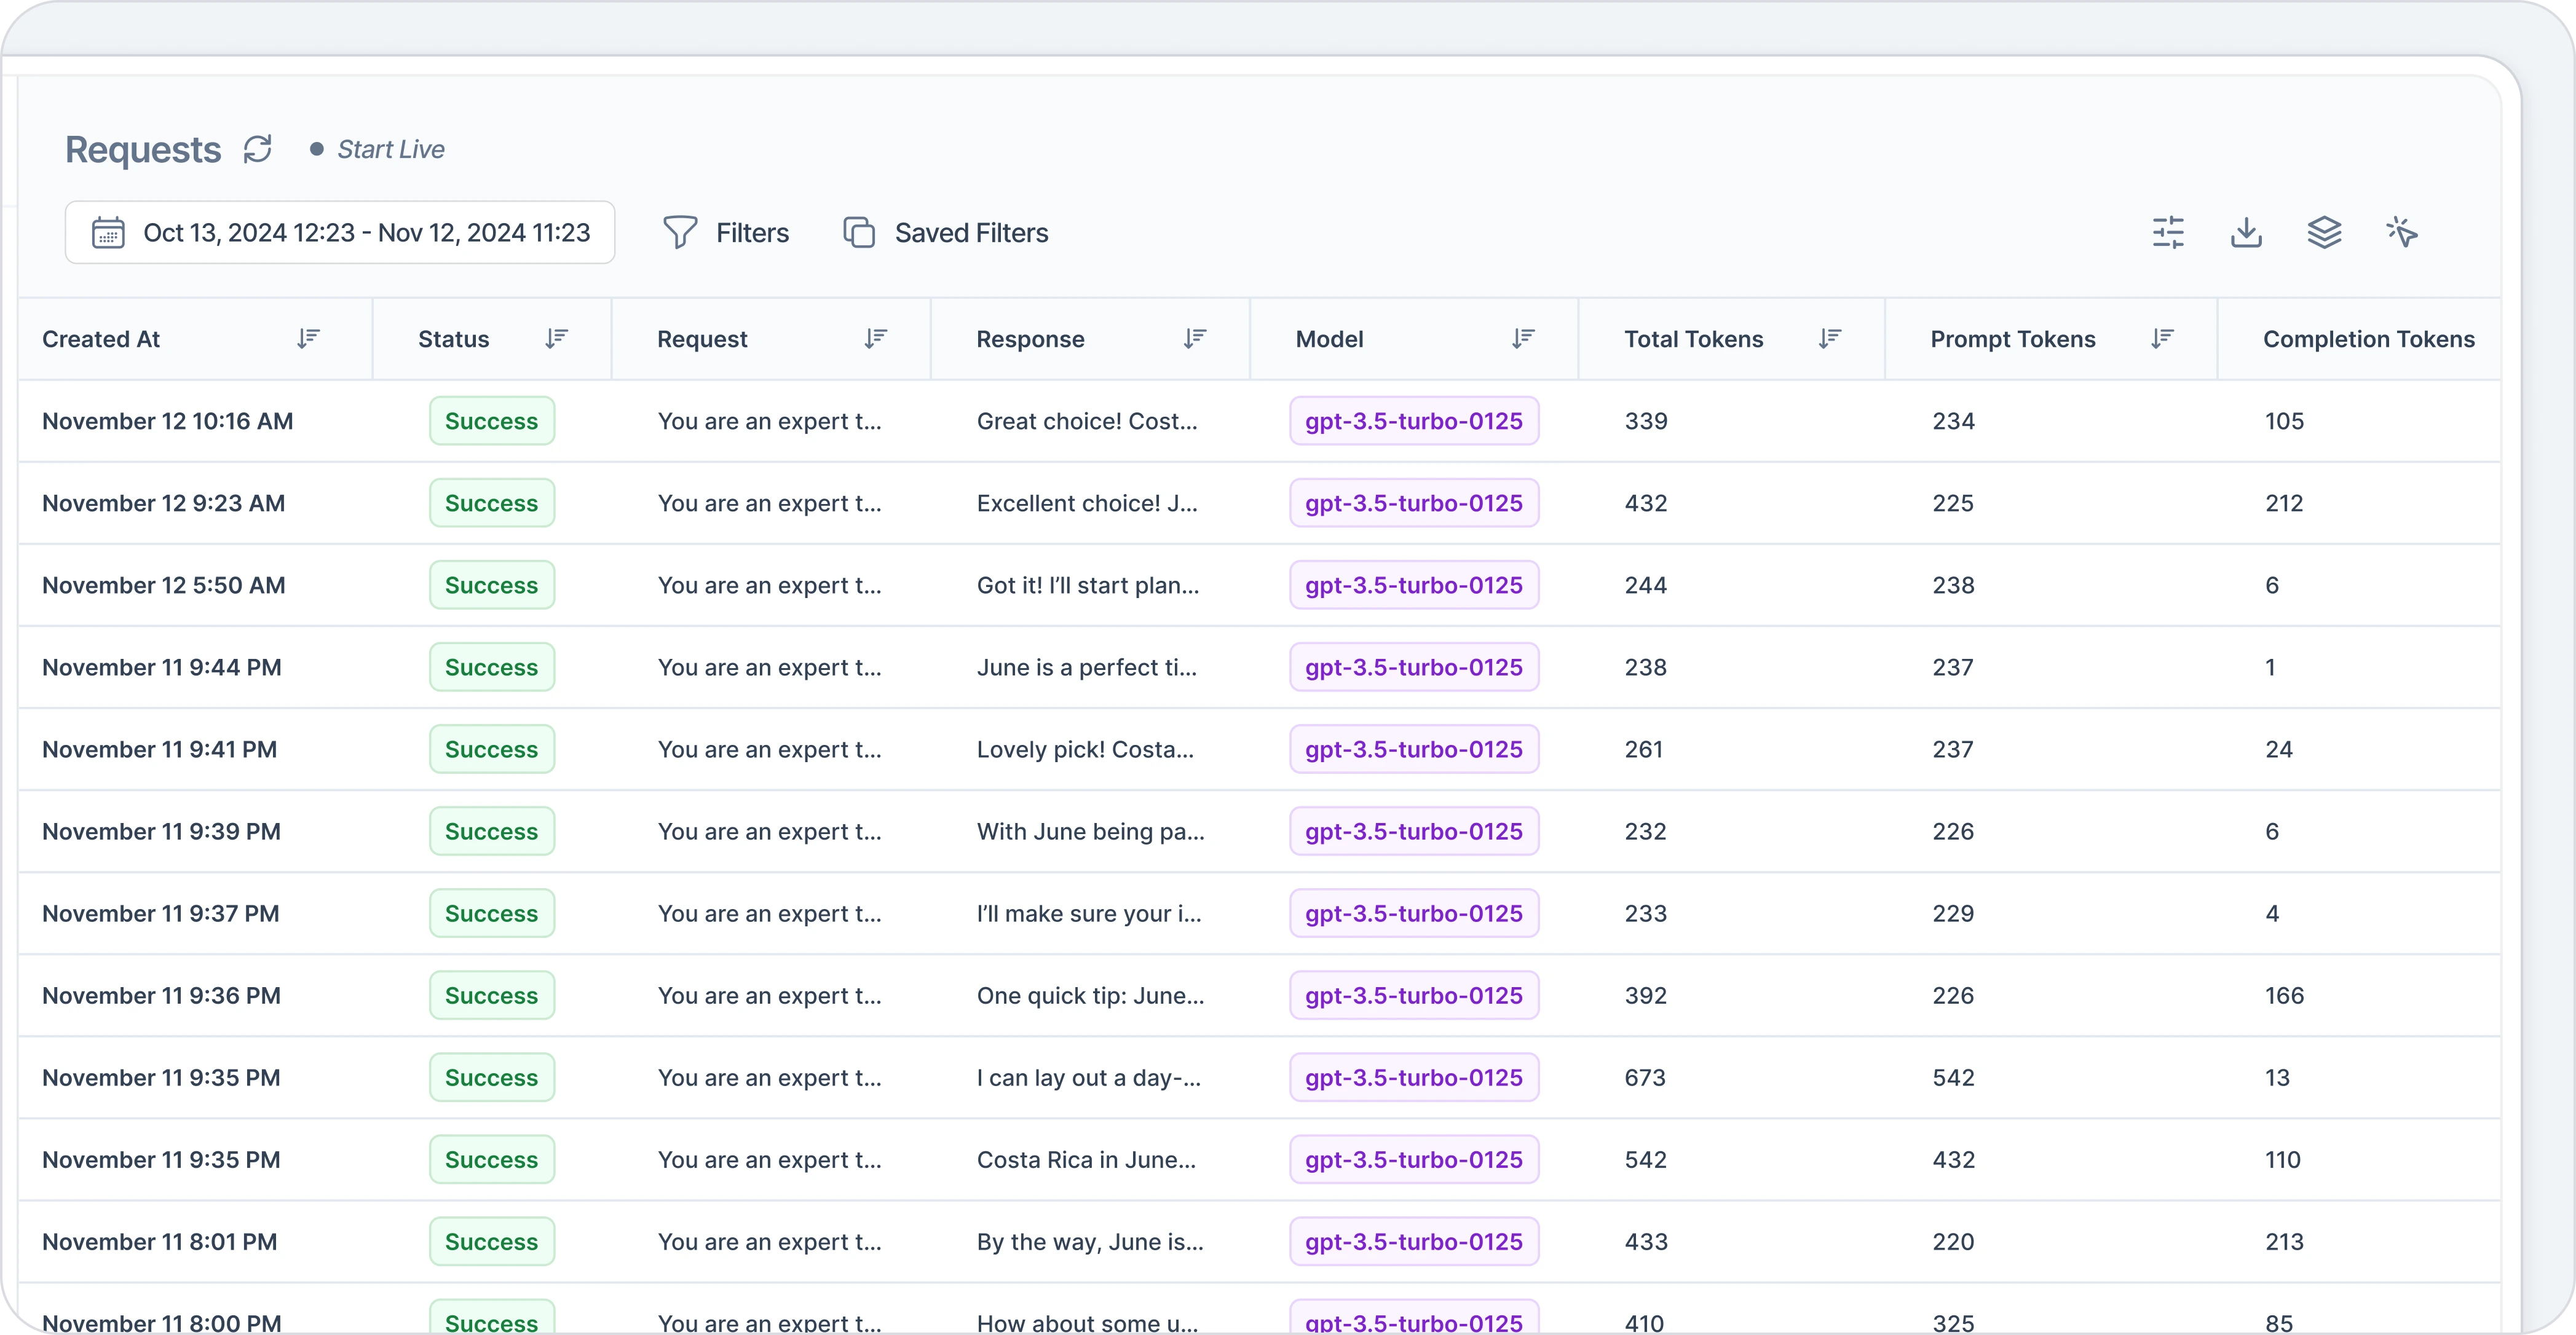The width and height of the screenshot is (2576, 1335).
Task: Click completion tokens value 166
Action: (x=2284, y=995)
